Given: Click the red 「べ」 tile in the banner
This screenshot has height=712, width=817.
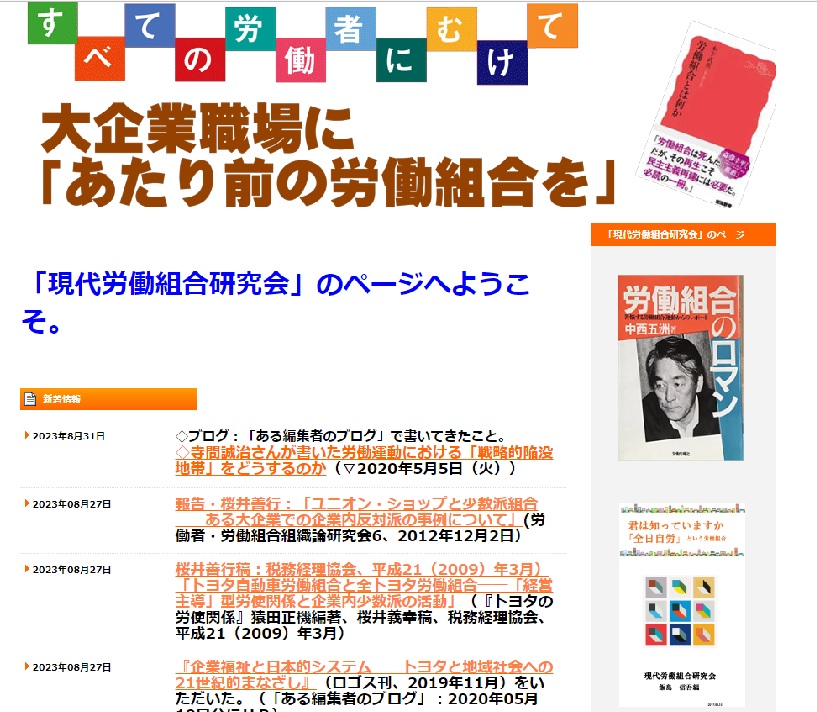Looking at the screenshot, I should coord(98,59).
